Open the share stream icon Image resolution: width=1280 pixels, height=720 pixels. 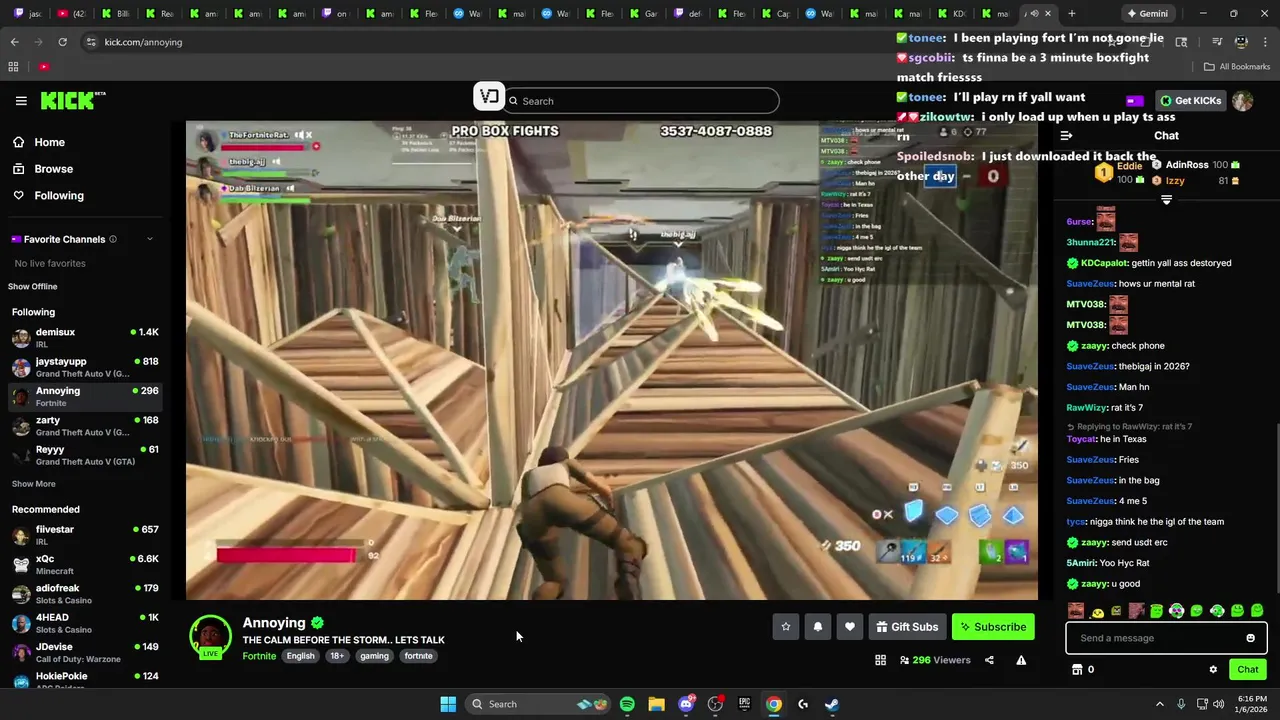pos(989,660)
